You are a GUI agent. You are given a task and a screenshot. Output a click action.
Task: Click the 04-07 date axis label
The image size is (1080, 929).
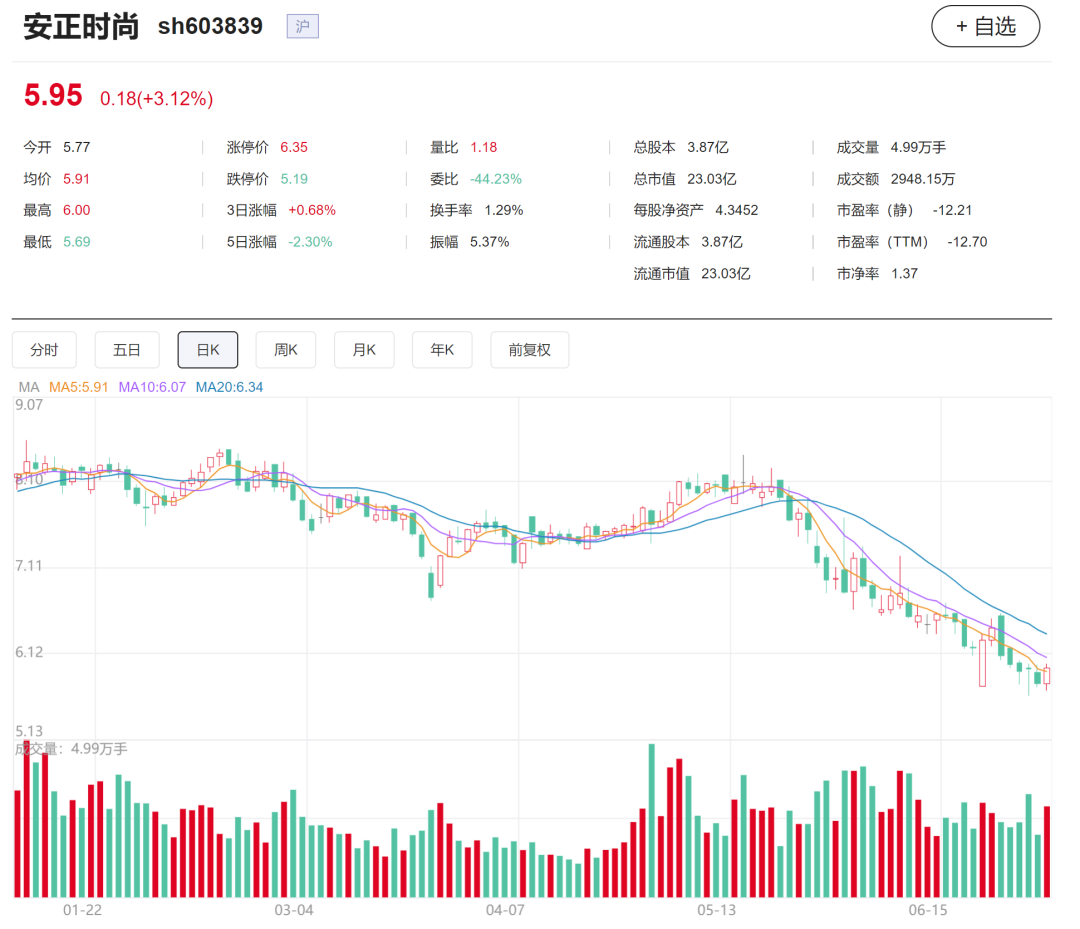[506, 910]
